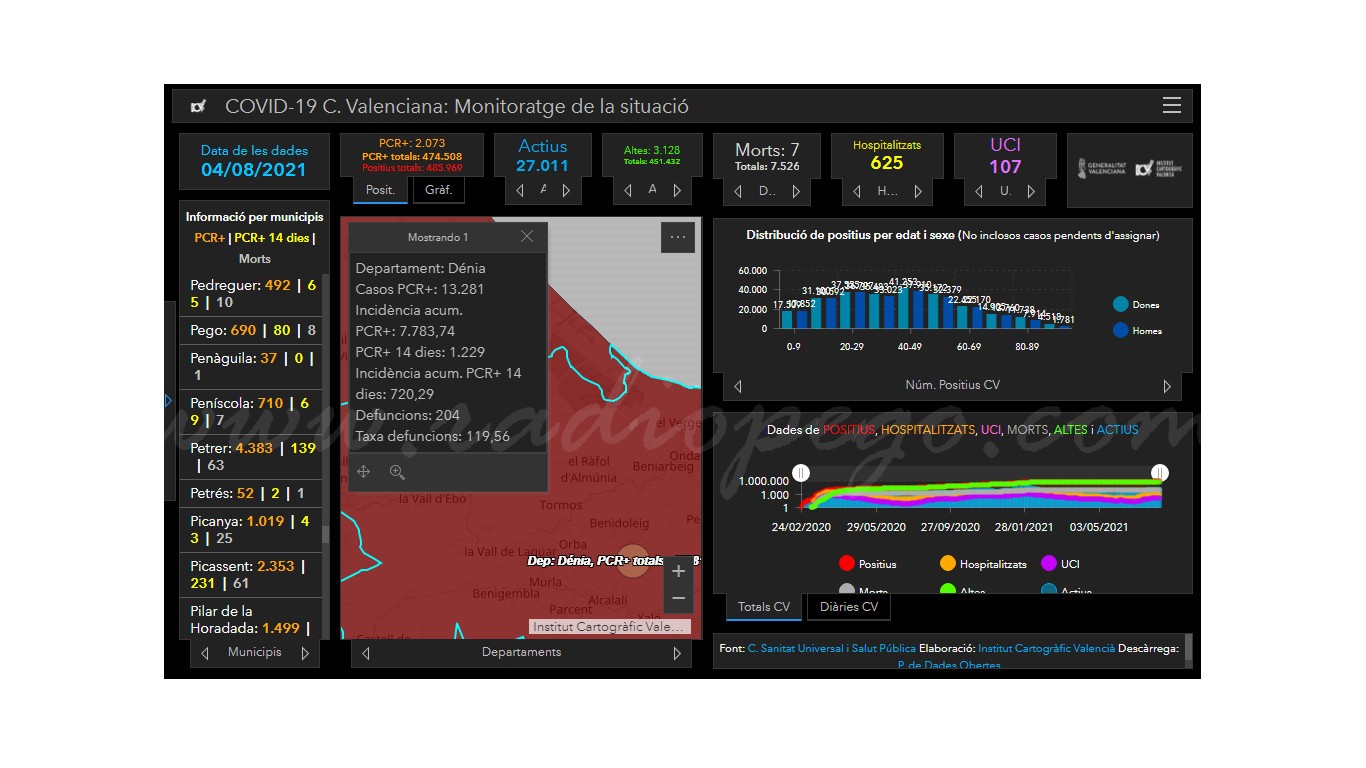Screen dimensions: 1366x768
Task: Open the C. Sanitat Universal i Salut Pública link
Action: pyautogui.click(x=831, y=648)
